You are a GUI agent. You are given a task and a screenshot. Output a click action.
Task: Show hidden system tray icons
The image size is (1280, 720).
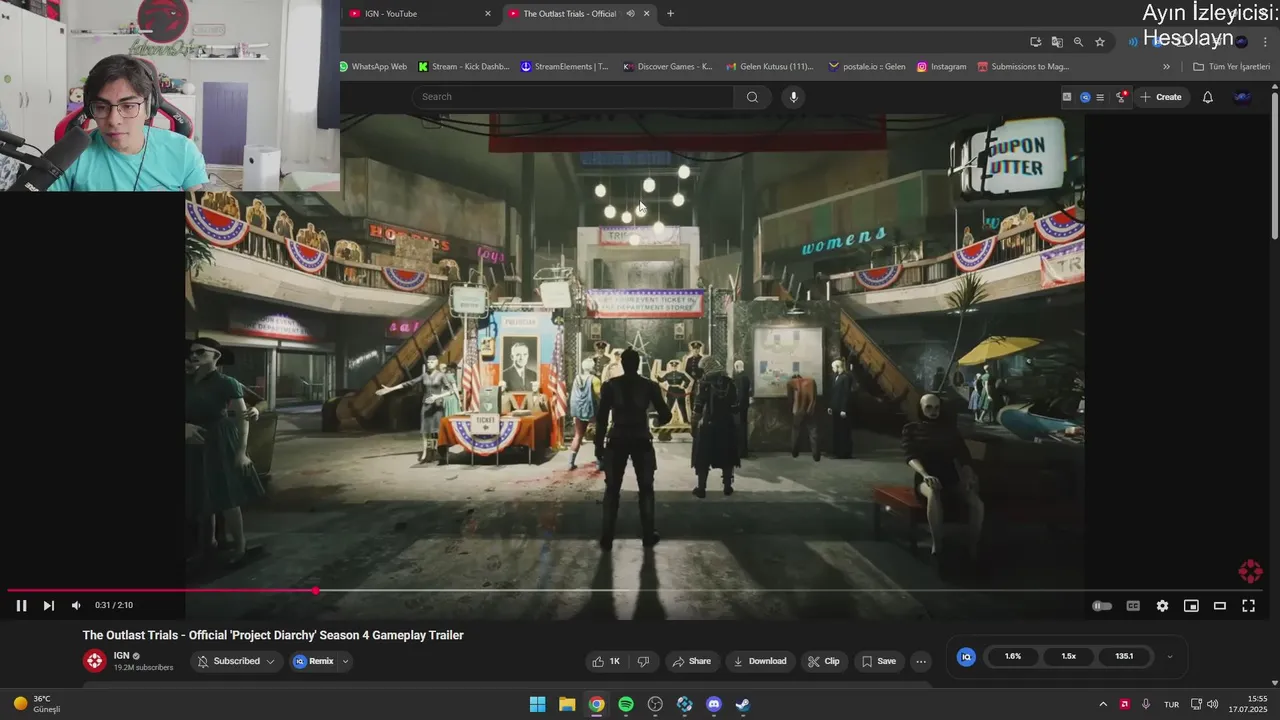point(1103,704)
